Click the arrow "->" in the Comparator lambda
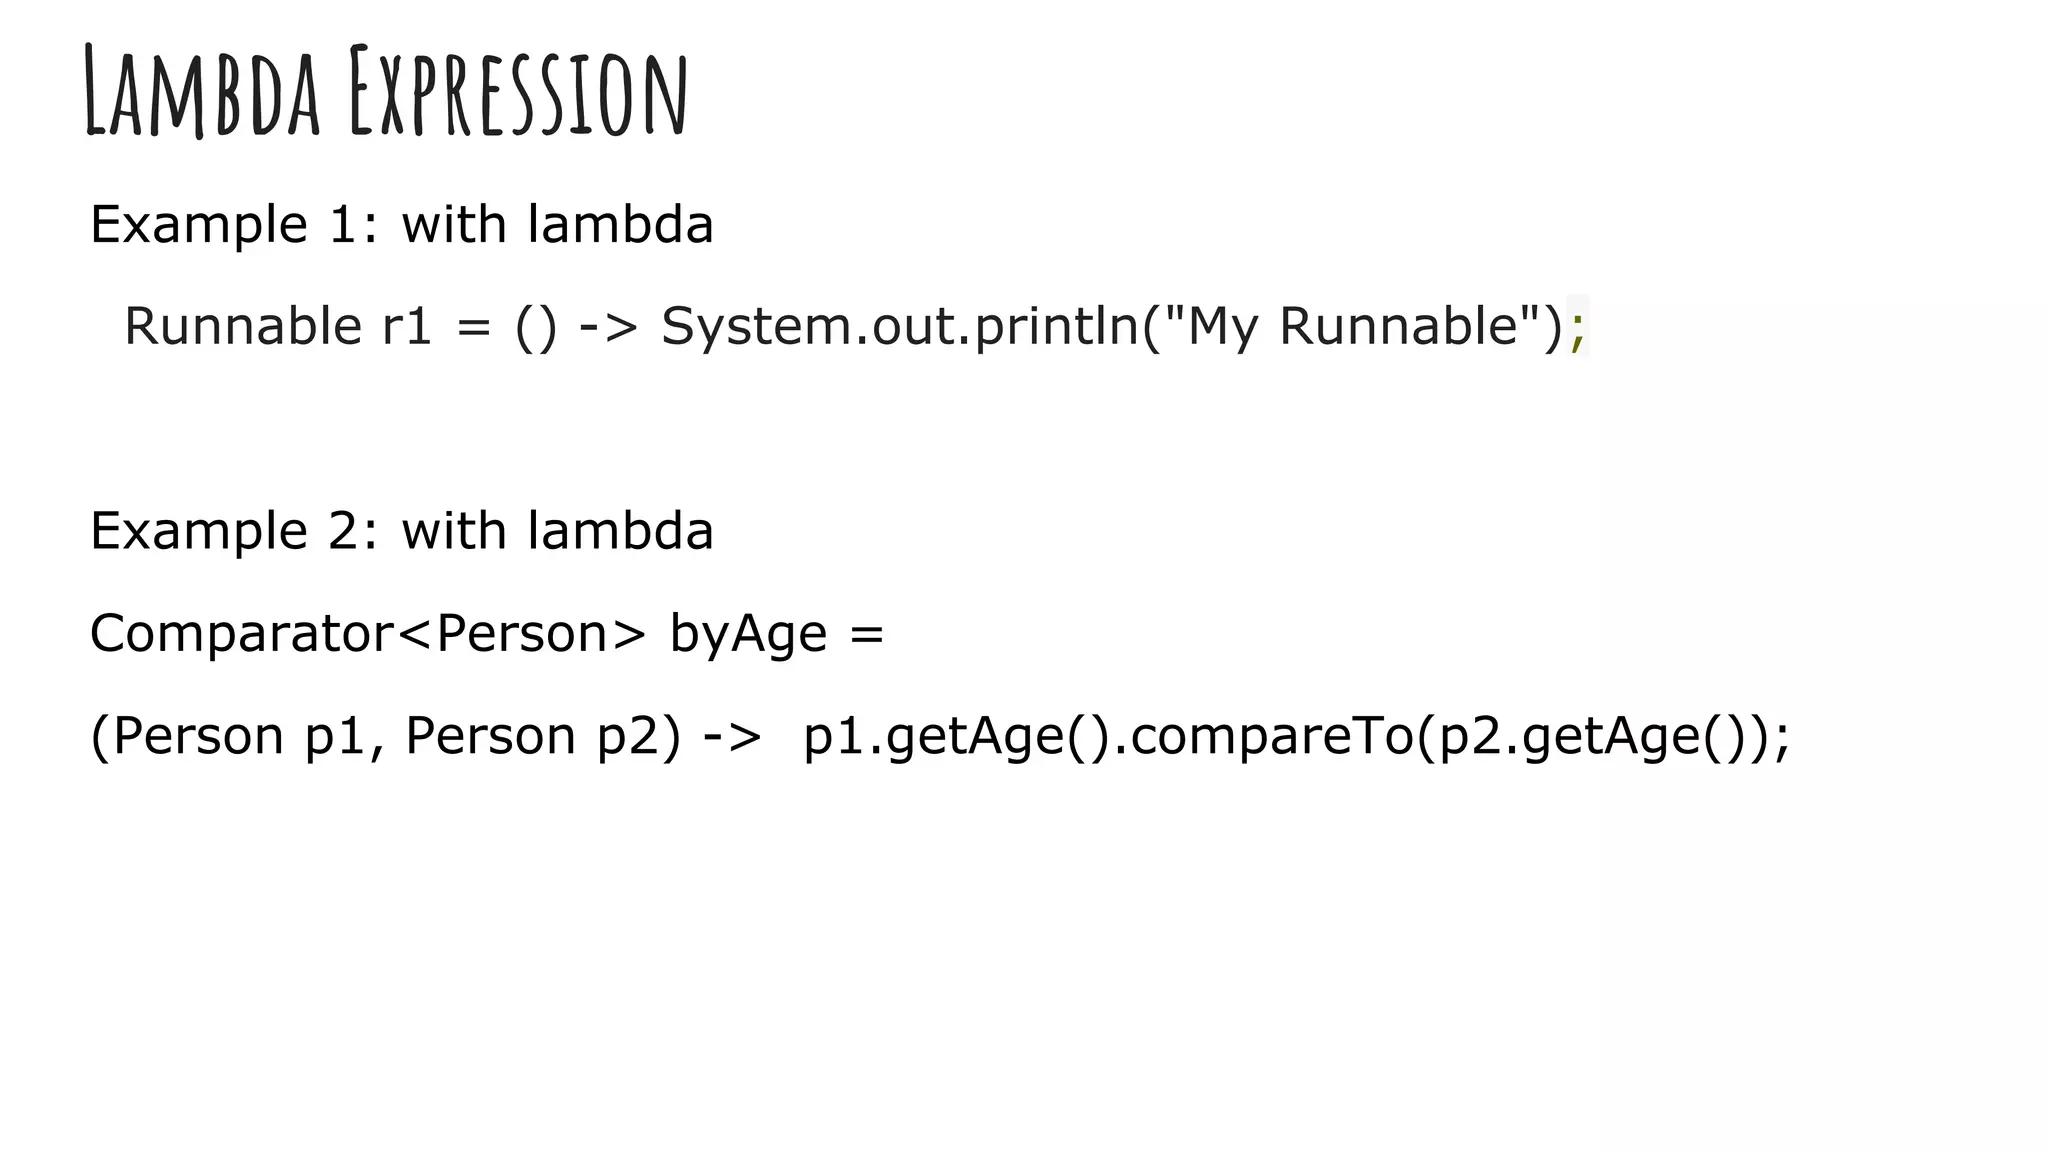This screenshot has width=2048, height=1152. [x=731, y=738]
